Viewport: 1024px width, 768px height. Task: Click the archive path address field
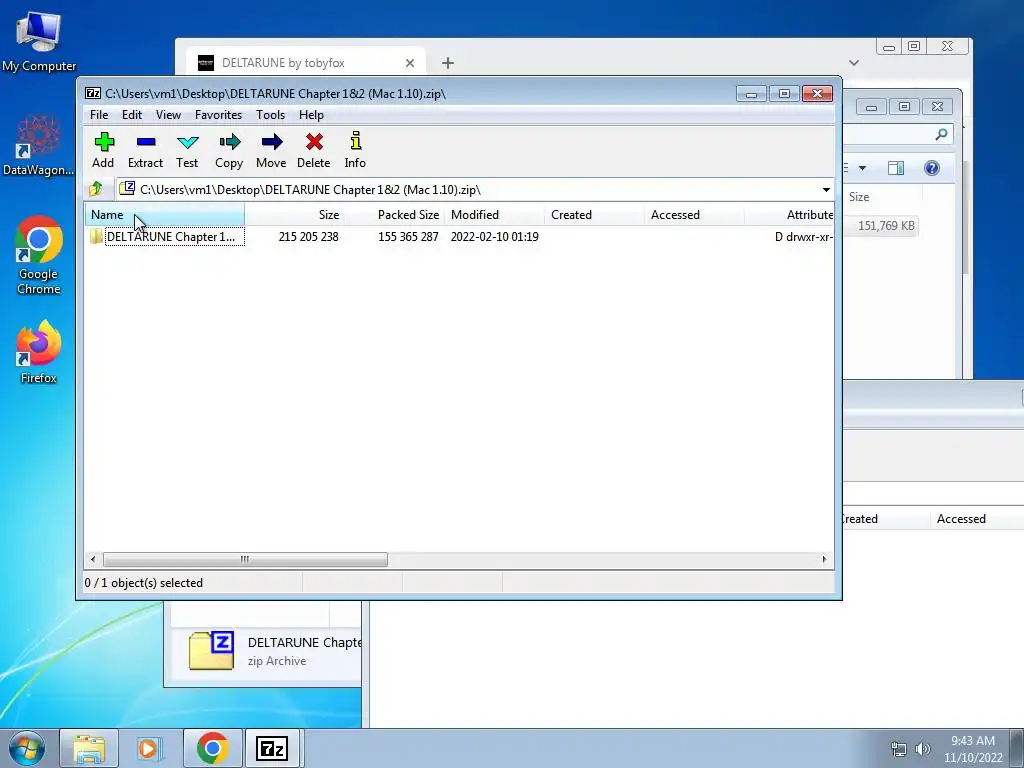(468, 190)
